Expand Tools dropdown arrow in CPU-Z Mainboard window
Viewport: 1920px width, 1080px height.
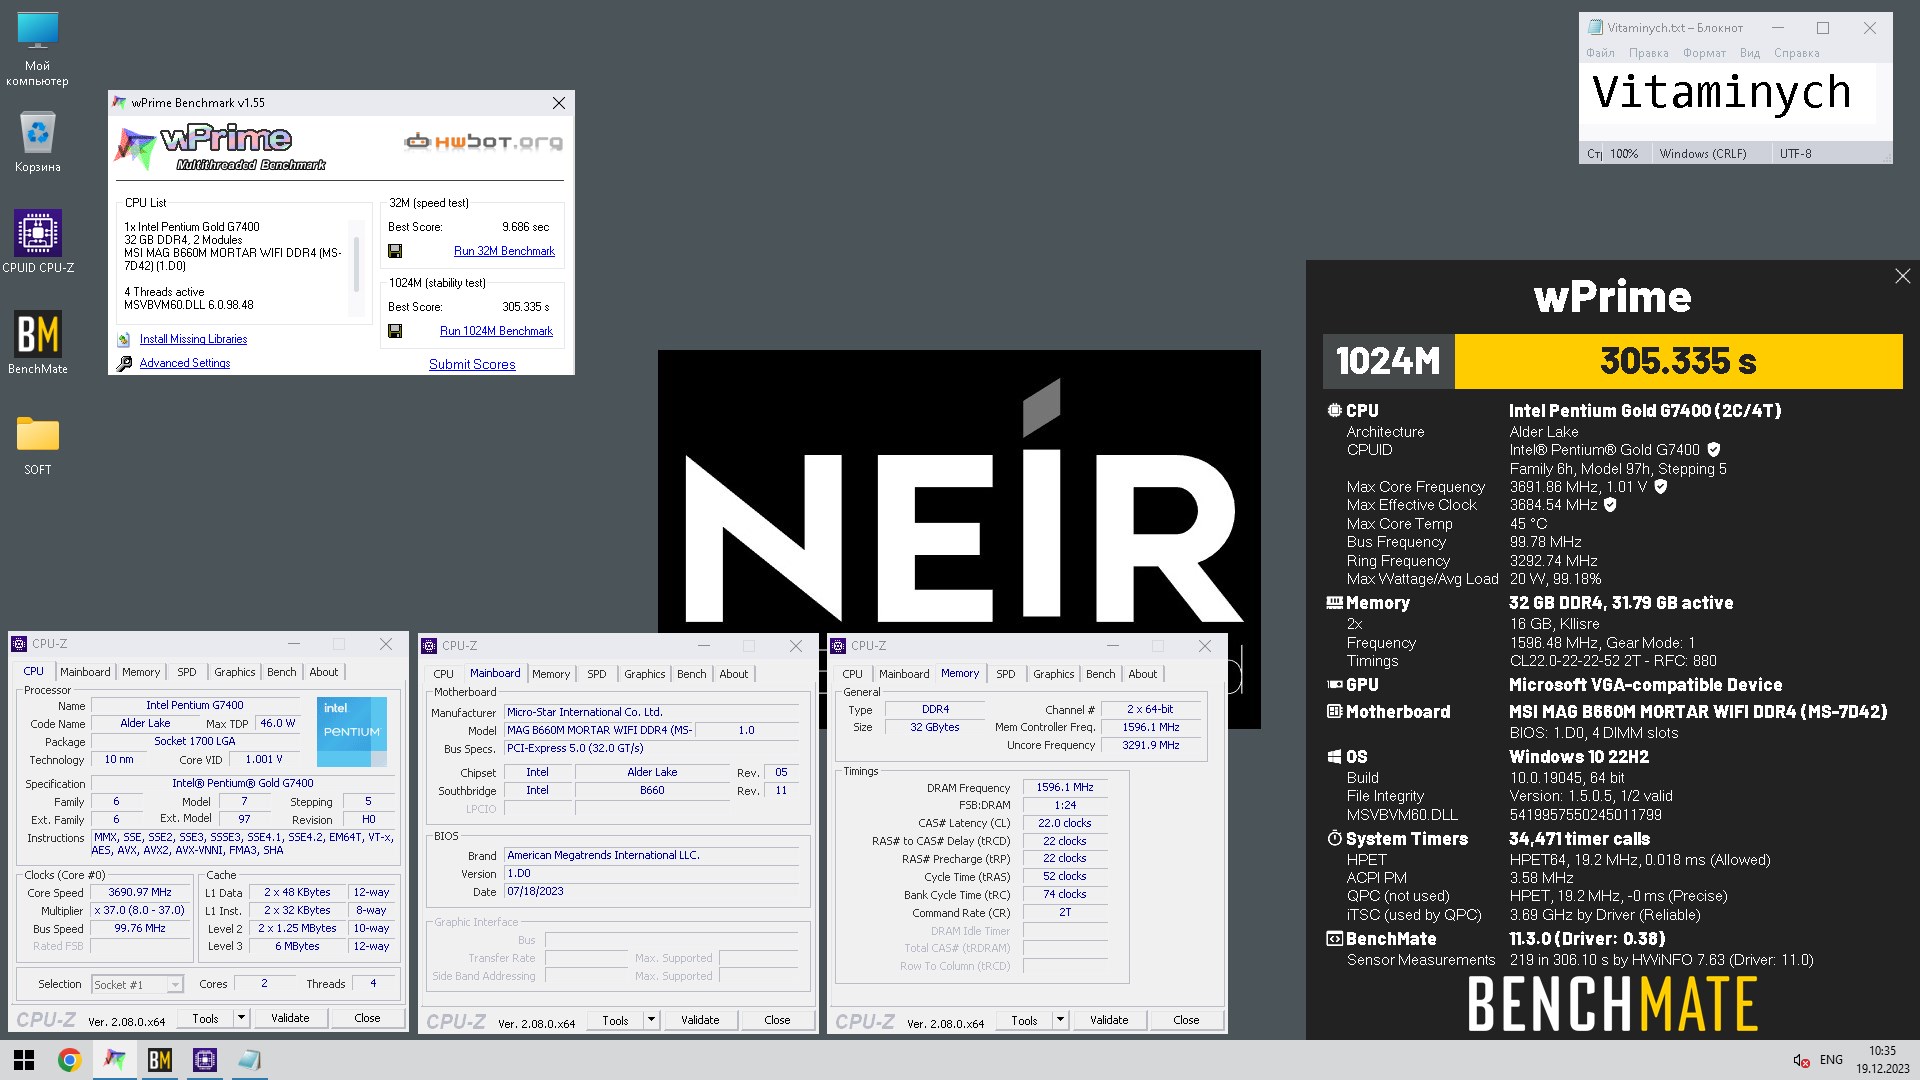(651, 1020)
